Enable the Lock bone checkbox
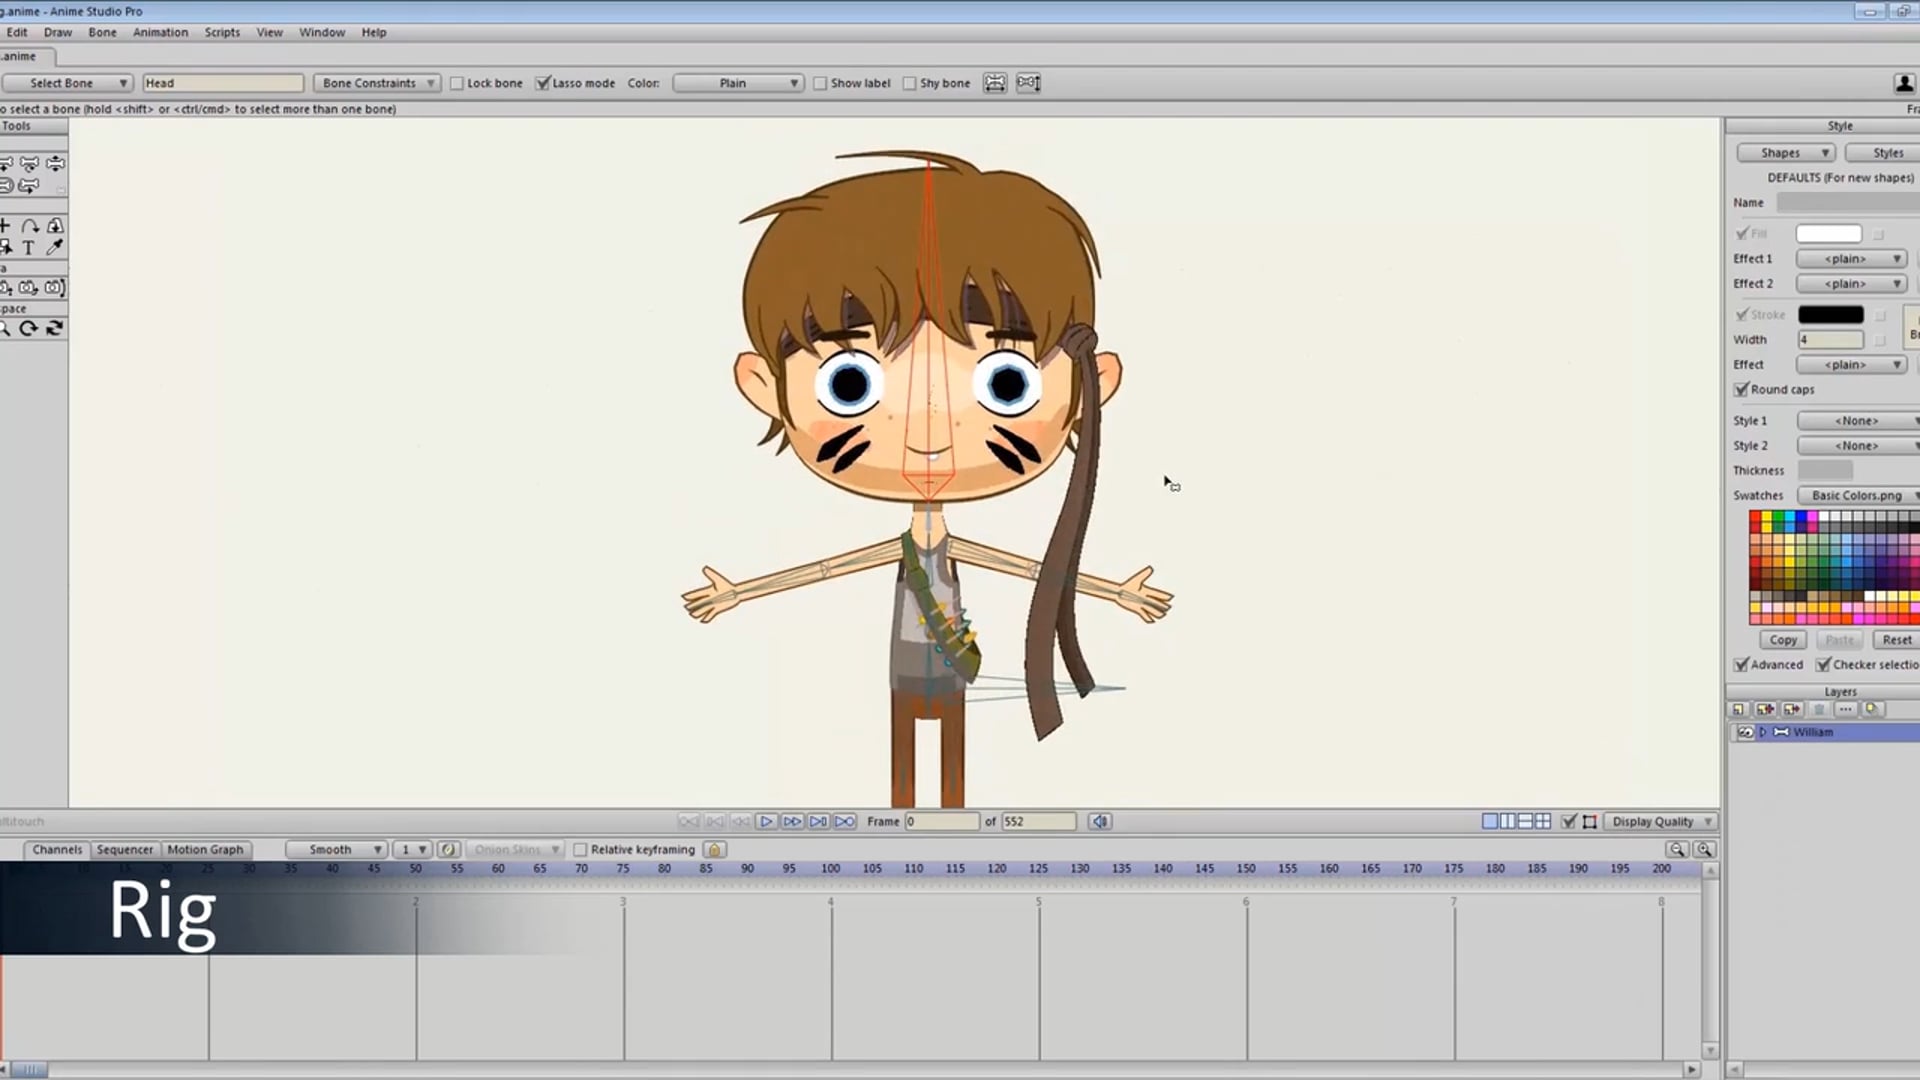This screenshot has width=1920, height=1080. pos(457,83)
